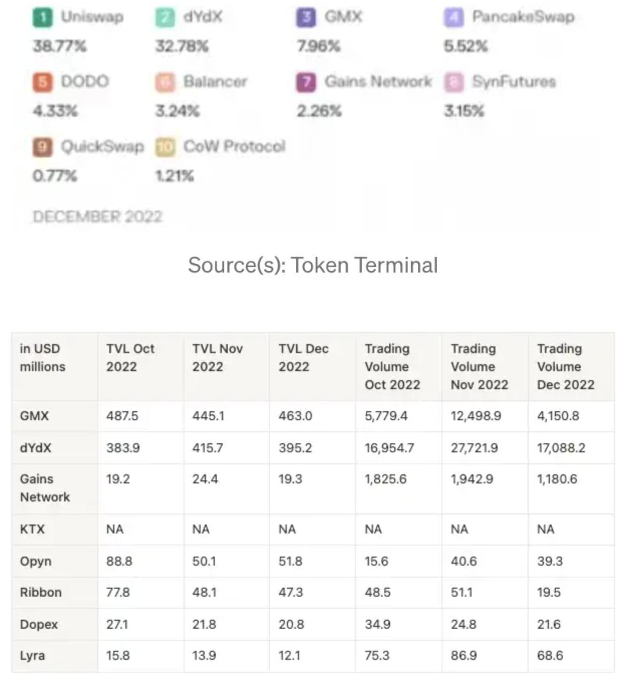626x682 pixels.
Task: Click the purple GMX rank 3 badge
Action: point(306,17)
